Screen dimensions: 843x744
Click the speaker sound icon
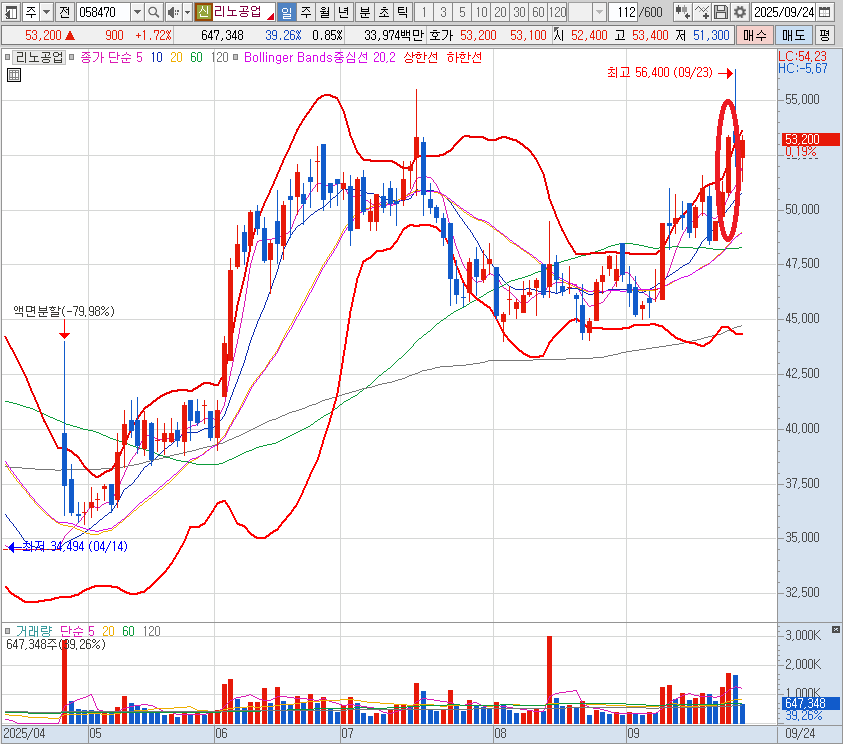click(x=173, y=12)
